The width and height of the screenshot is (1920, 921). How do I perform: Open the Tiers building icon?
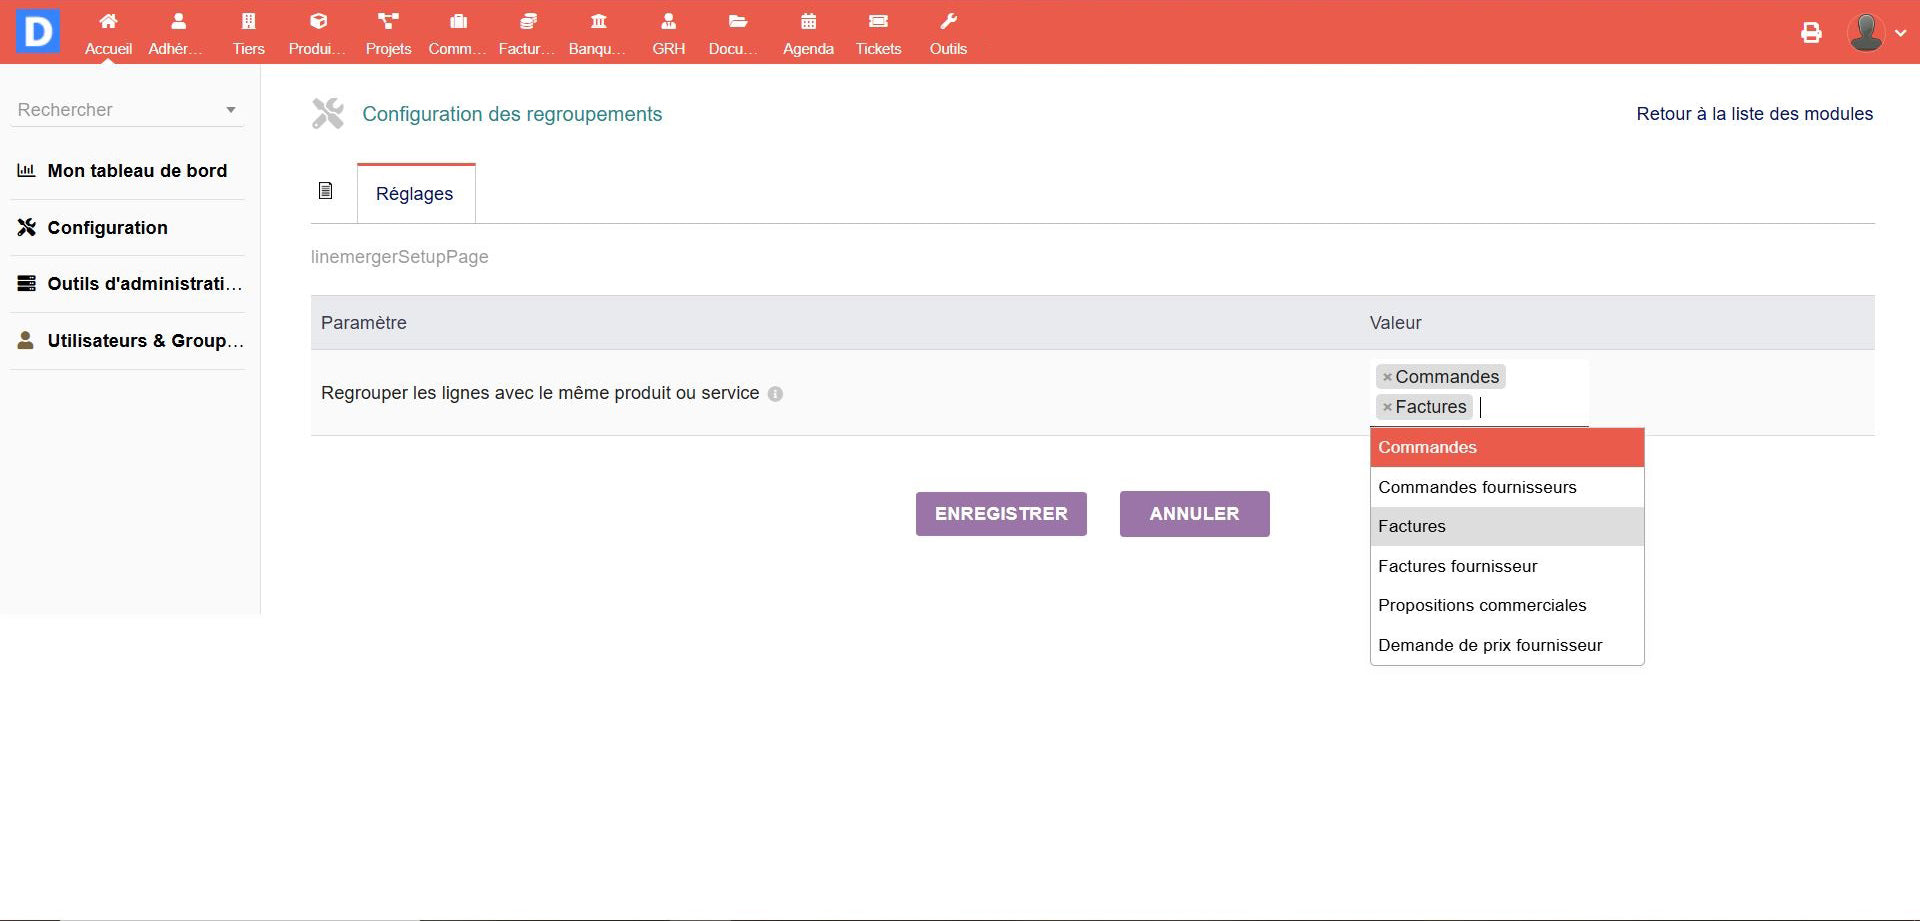[x=248, y=22]
